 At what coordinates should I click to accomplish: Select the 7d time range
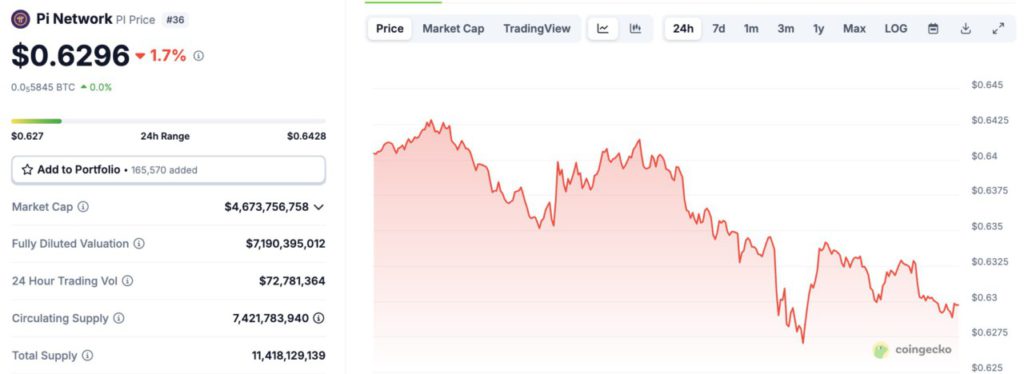pyautogui.click(x=718, y=29)
